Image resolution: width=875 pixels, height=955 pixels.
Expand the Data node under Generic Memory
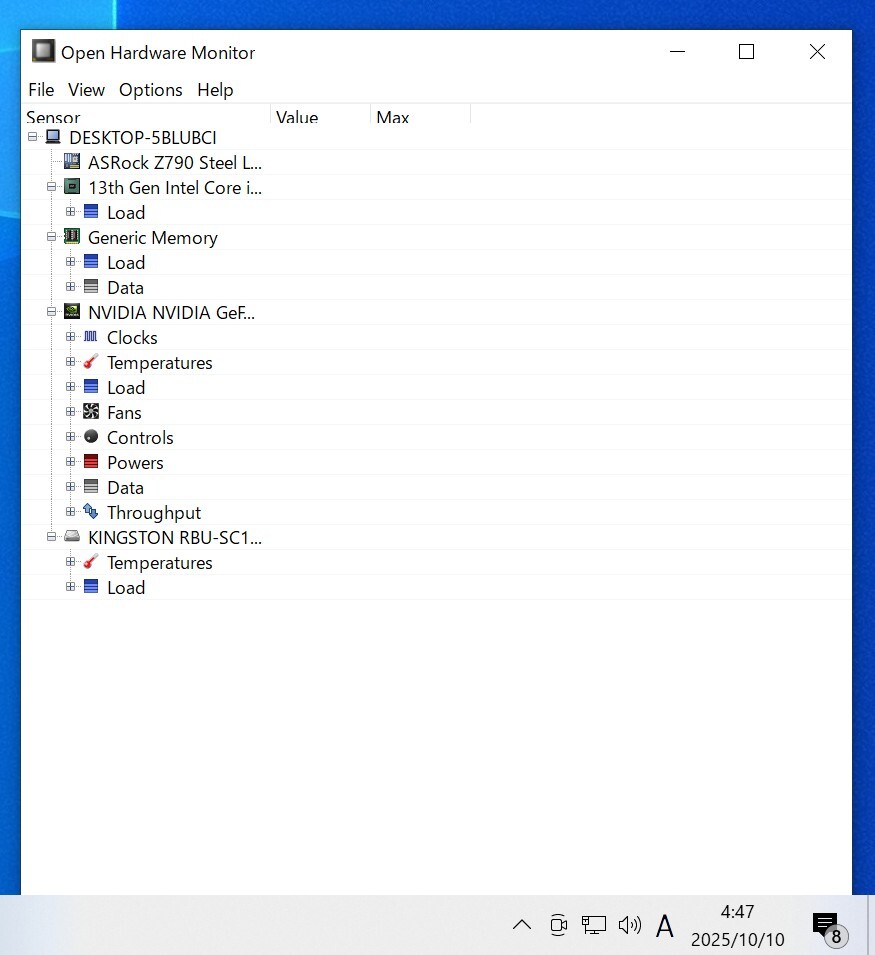click(x=71, y=287)
